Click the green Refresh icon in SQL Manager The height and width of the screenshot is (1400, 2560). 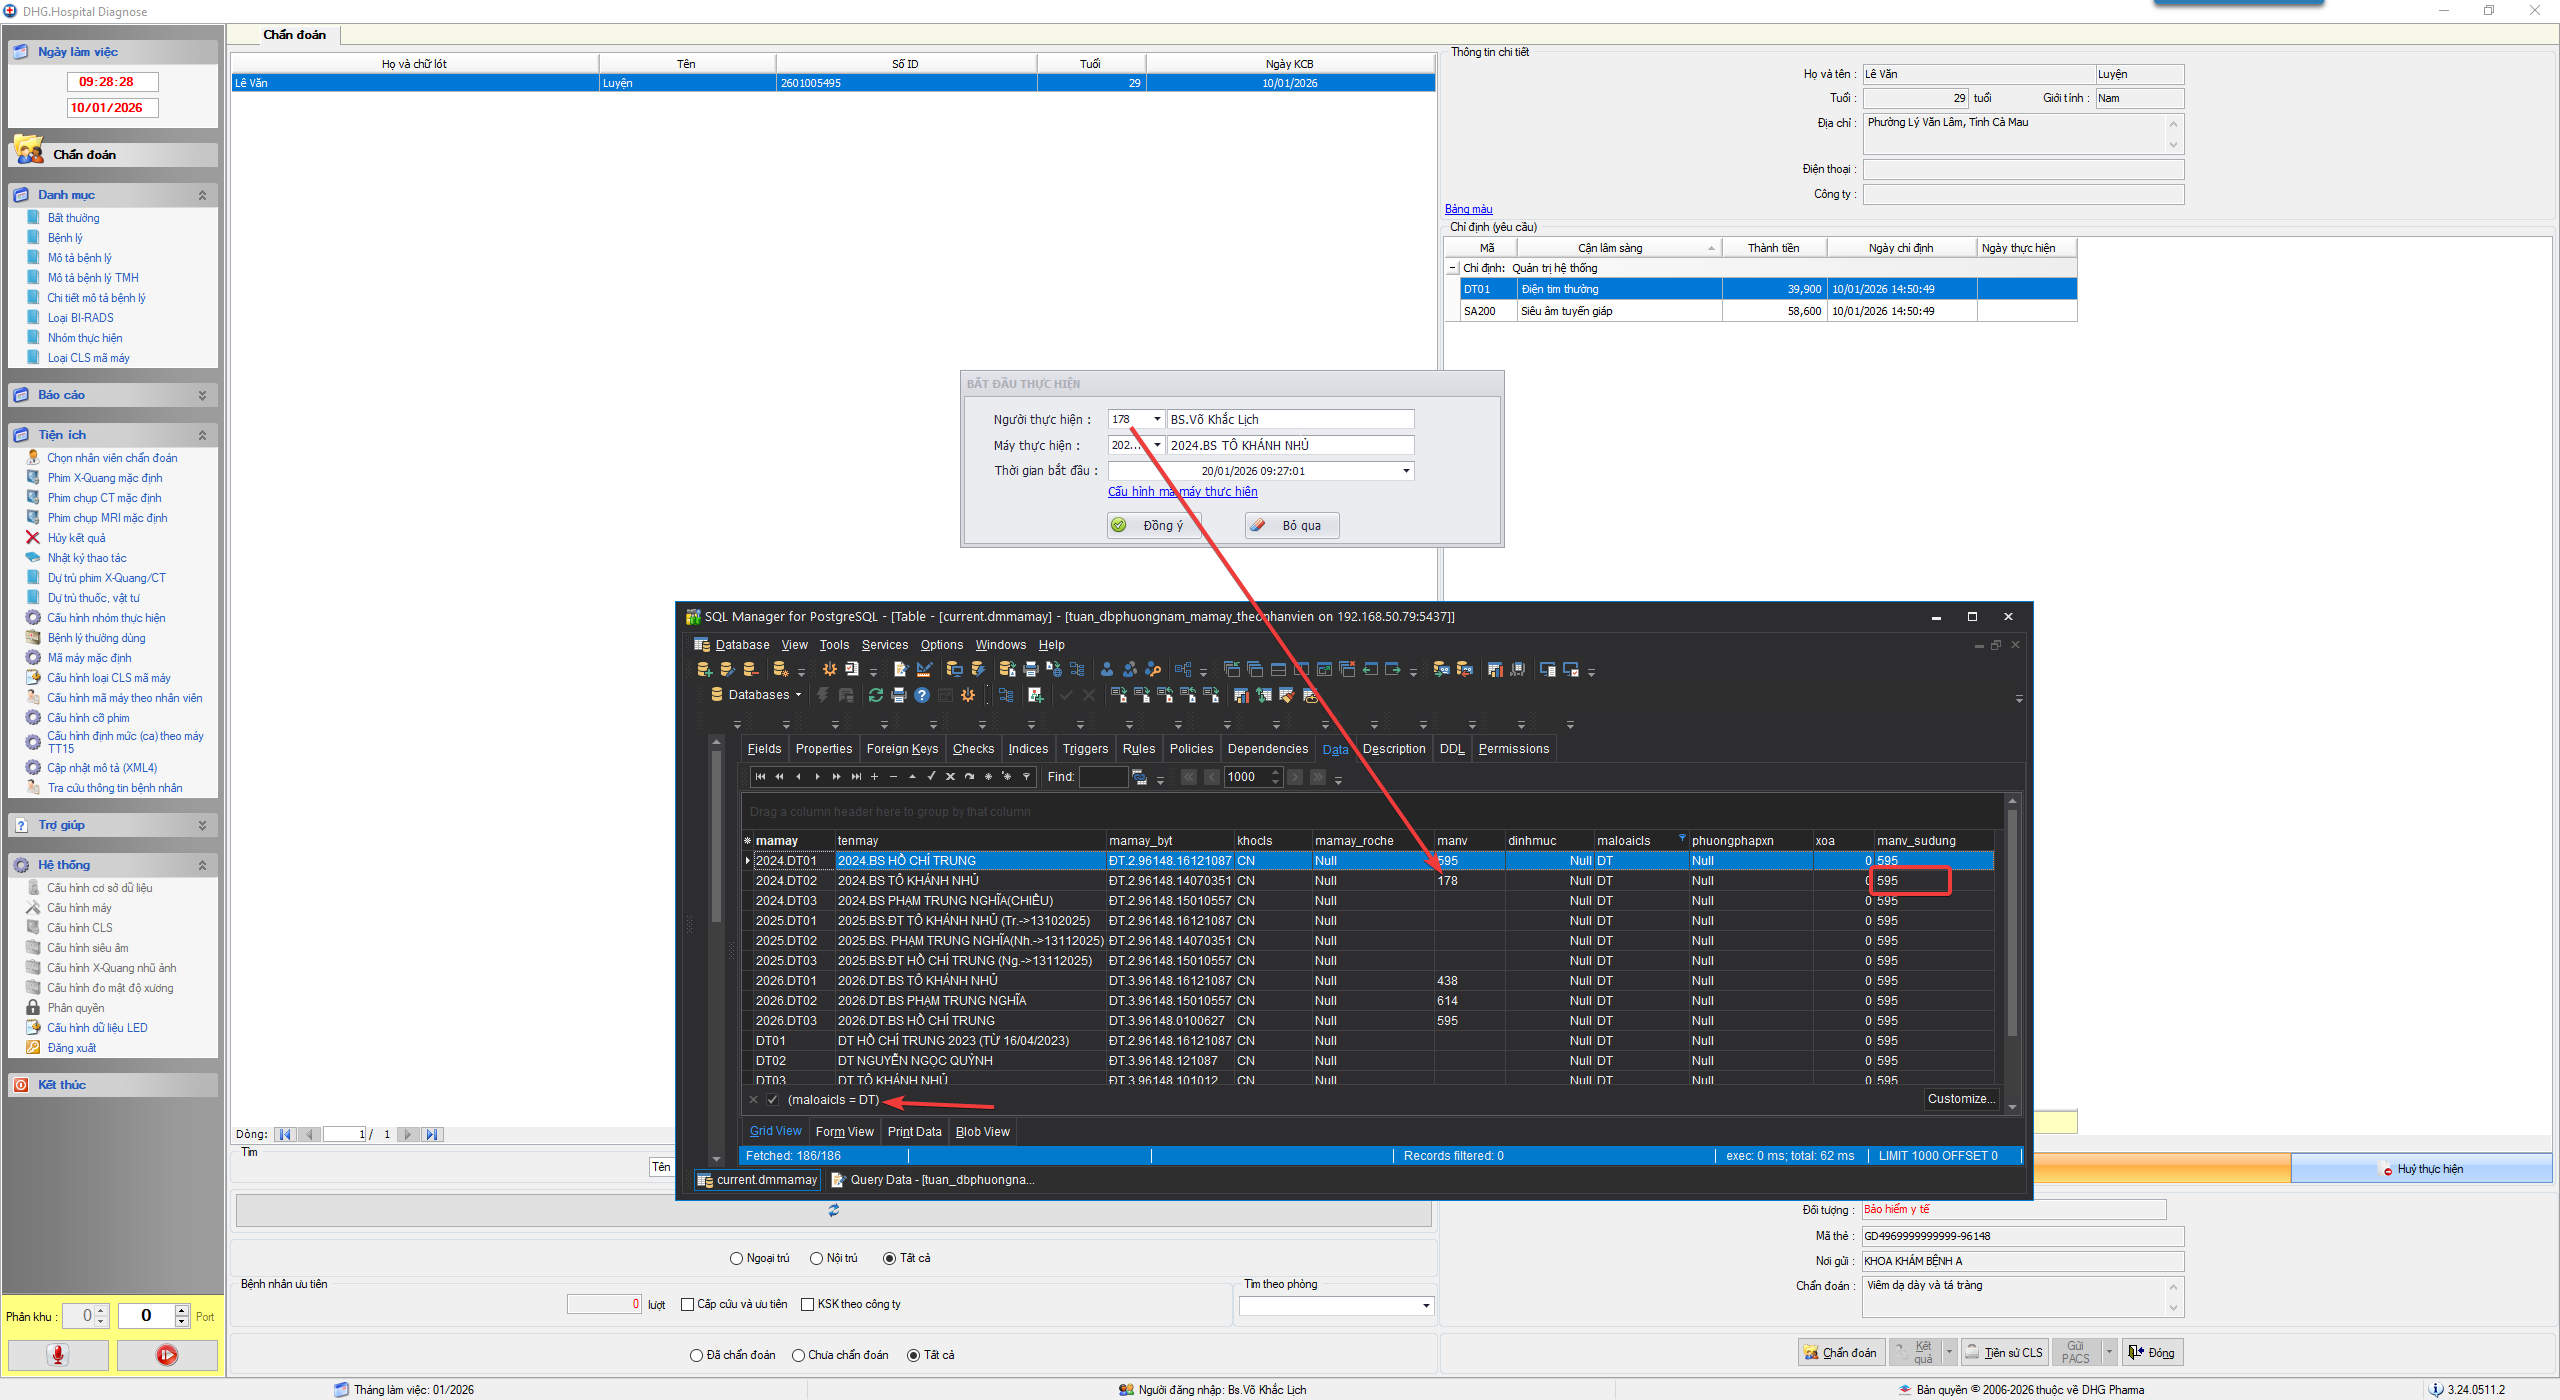(875, 695)
